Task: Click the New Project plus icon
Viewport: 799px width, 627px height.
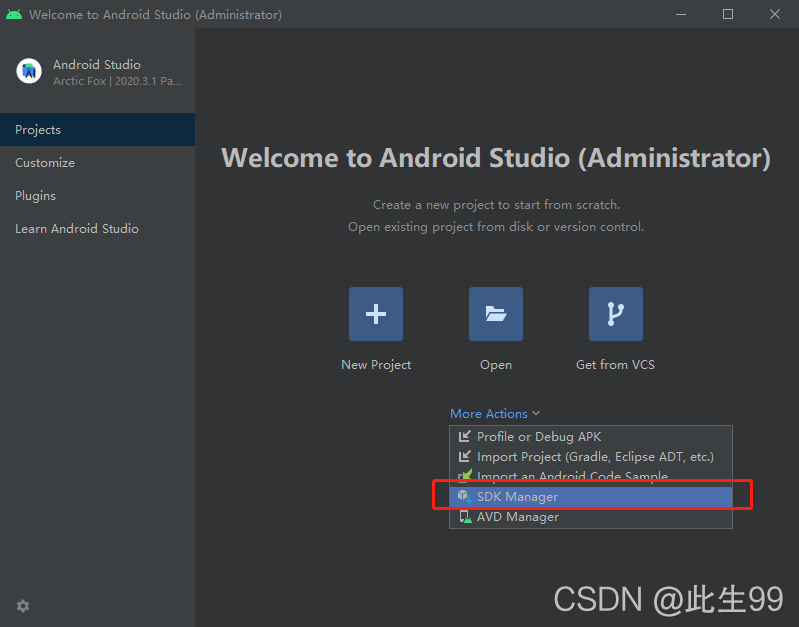Action: pos(376,314)
